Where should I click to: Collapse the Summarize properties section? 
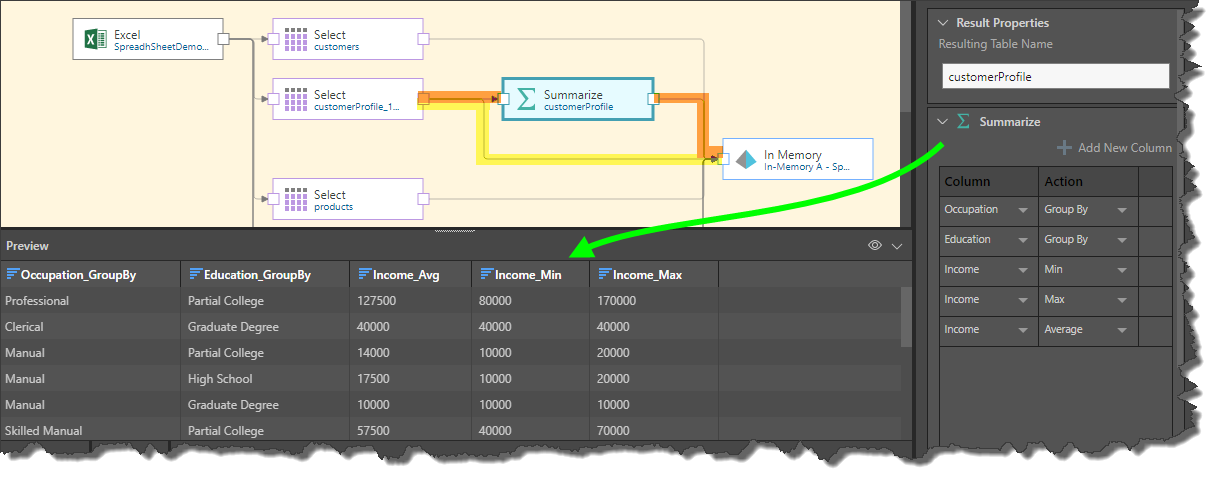pyautogui.click(x=942, y=122)
